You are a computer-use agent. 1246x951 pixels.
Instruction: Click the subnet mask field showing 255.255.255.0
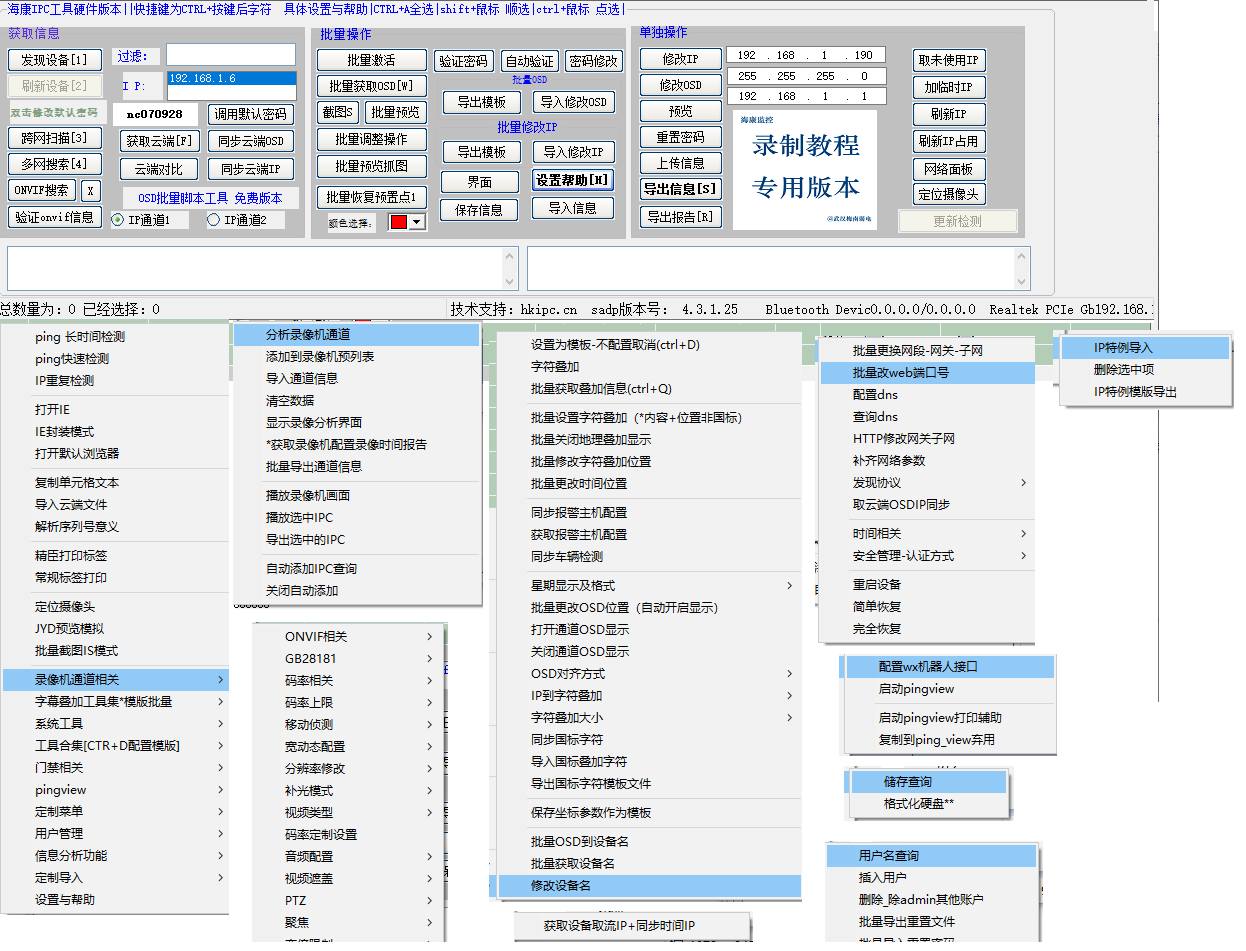[806, 76]
